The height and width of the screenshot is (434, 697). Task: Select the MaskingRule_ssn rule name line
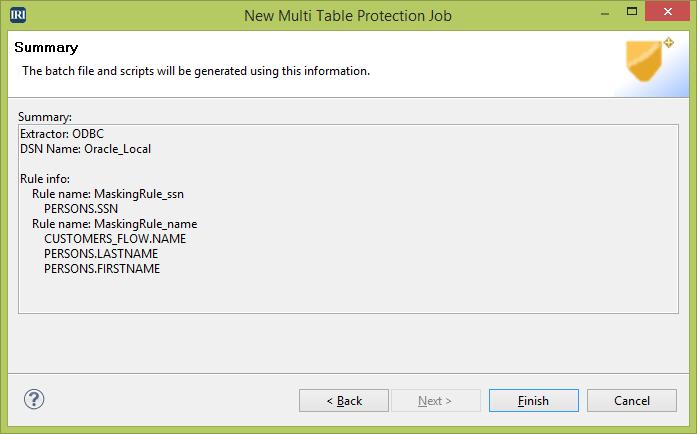click(108, 194)
